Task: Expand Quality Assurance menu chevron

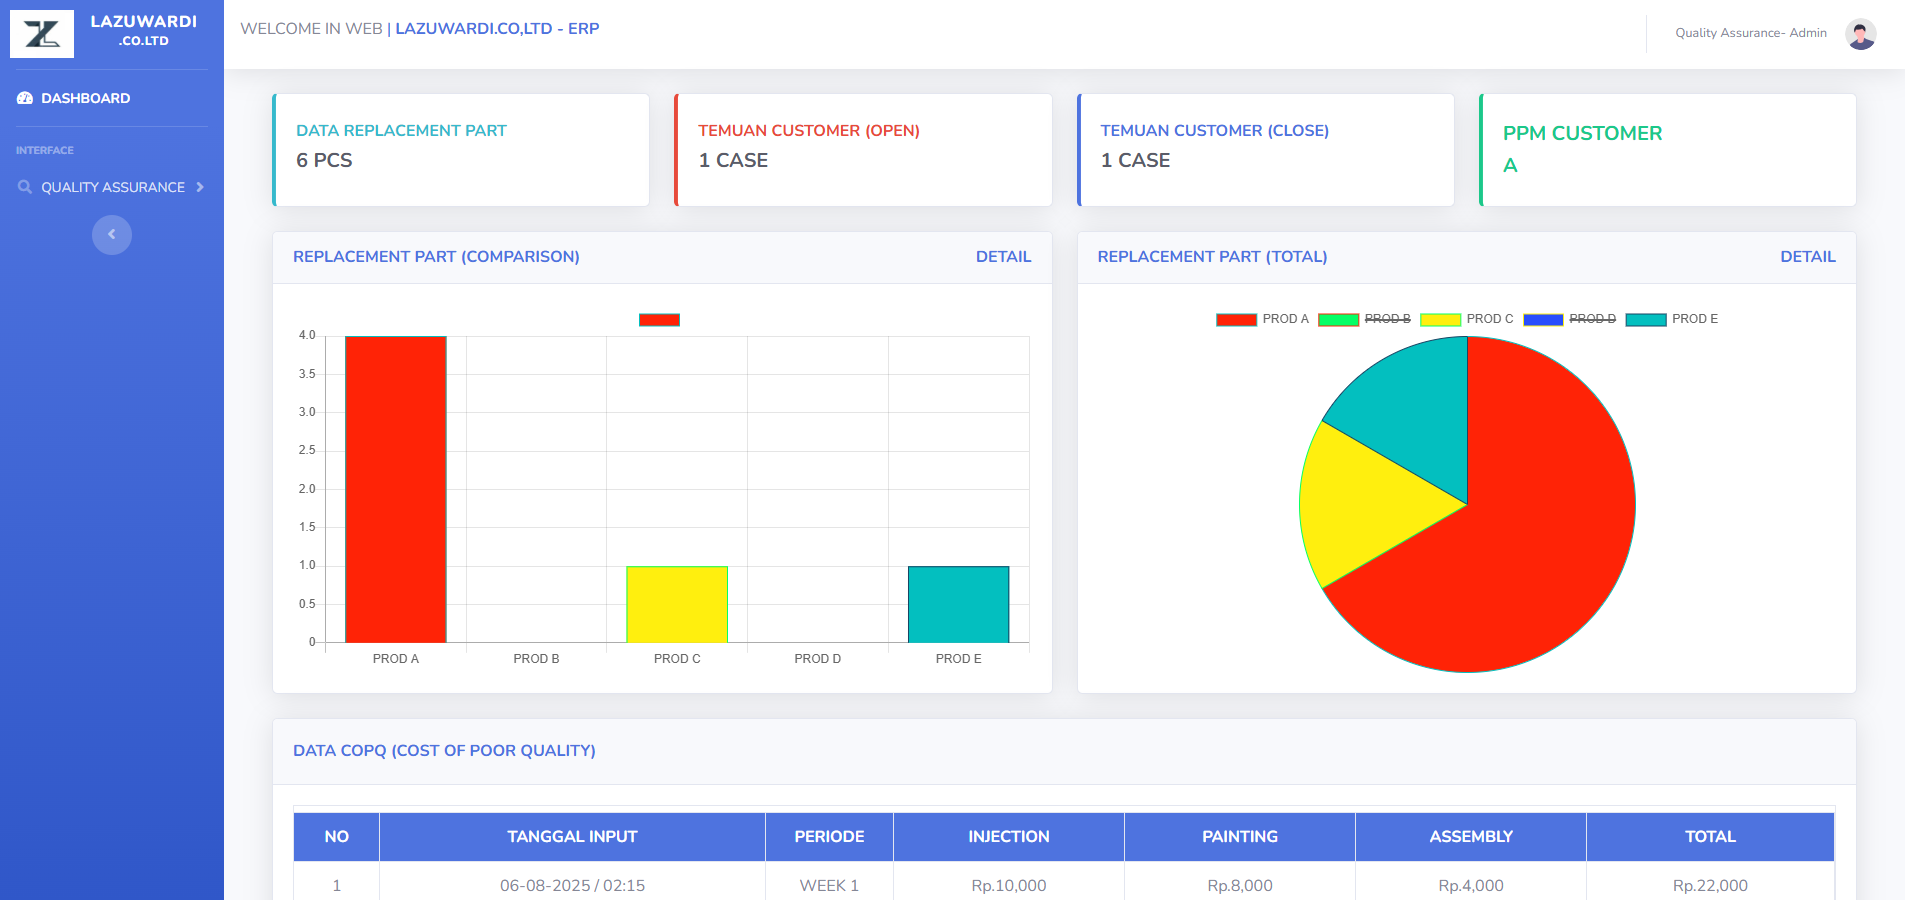Action: 200,187
